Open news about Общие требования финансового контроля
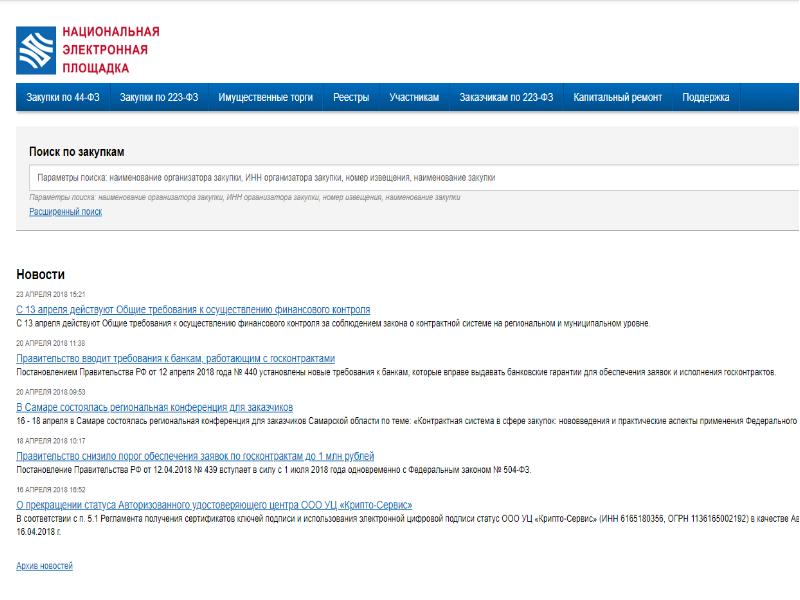This screenshot has height=600, width=800. point(193,310)
